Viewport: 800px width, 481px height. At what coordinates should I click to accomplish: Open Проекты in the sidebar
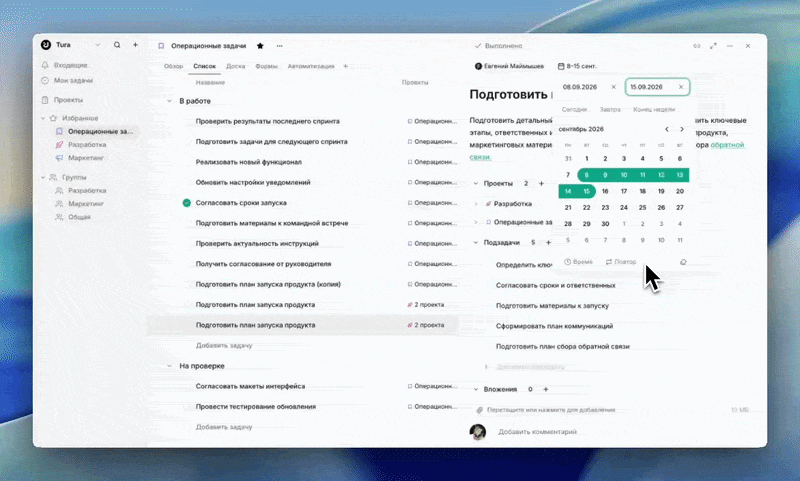point(68,100)
